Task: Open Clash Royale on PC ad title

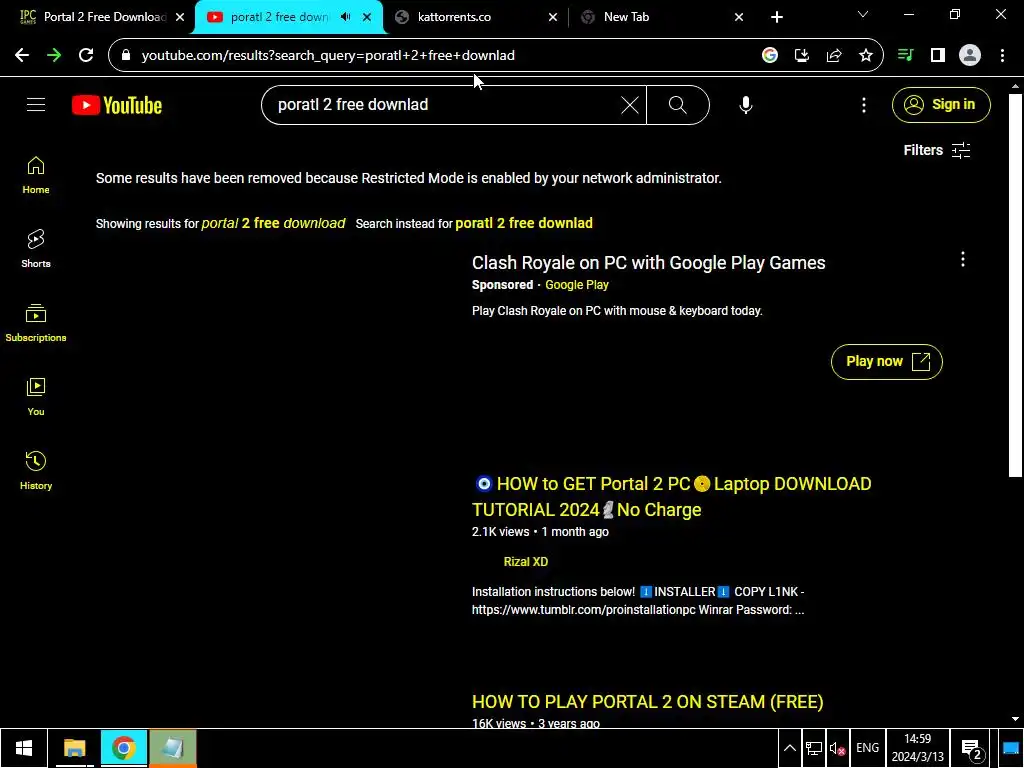Action: tap(648, 263)
